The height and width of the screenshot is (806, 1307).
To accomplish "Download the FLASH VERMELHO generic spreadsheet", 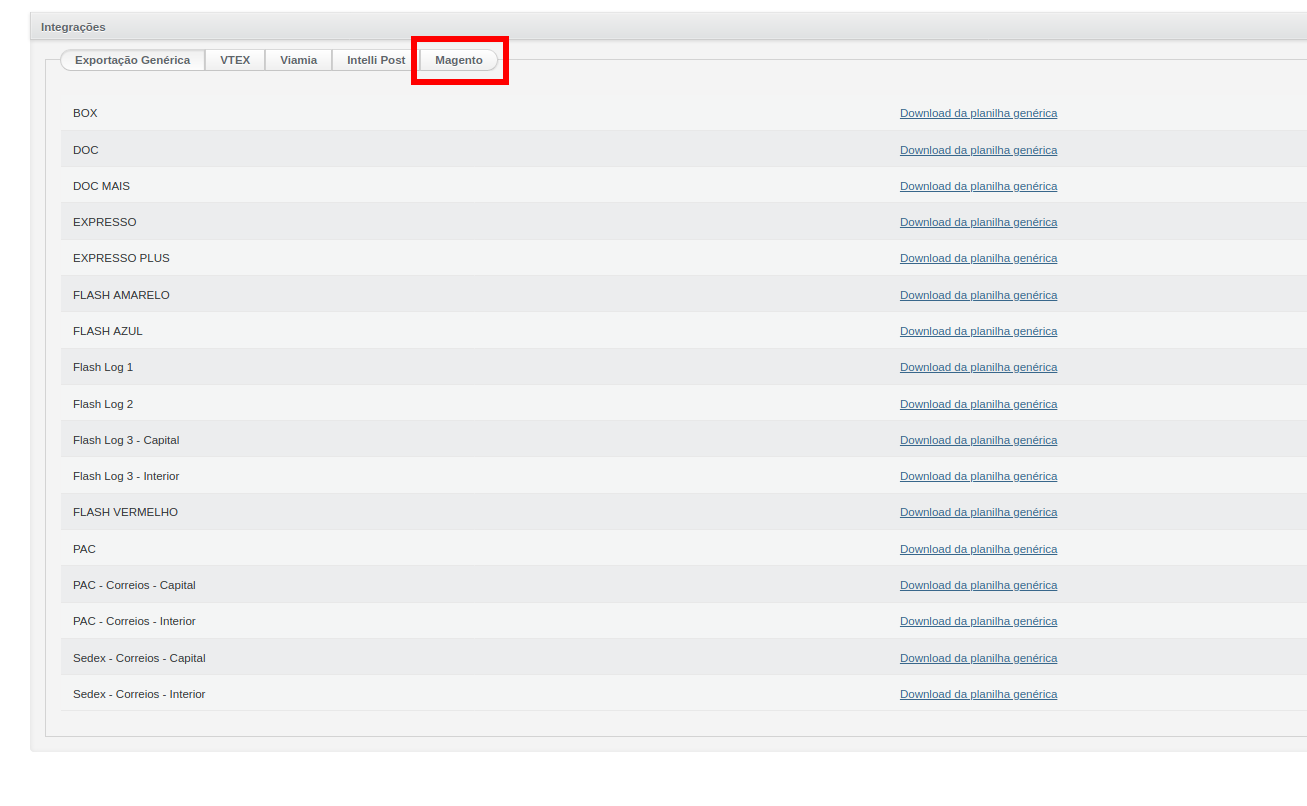I will coord(978,512).
